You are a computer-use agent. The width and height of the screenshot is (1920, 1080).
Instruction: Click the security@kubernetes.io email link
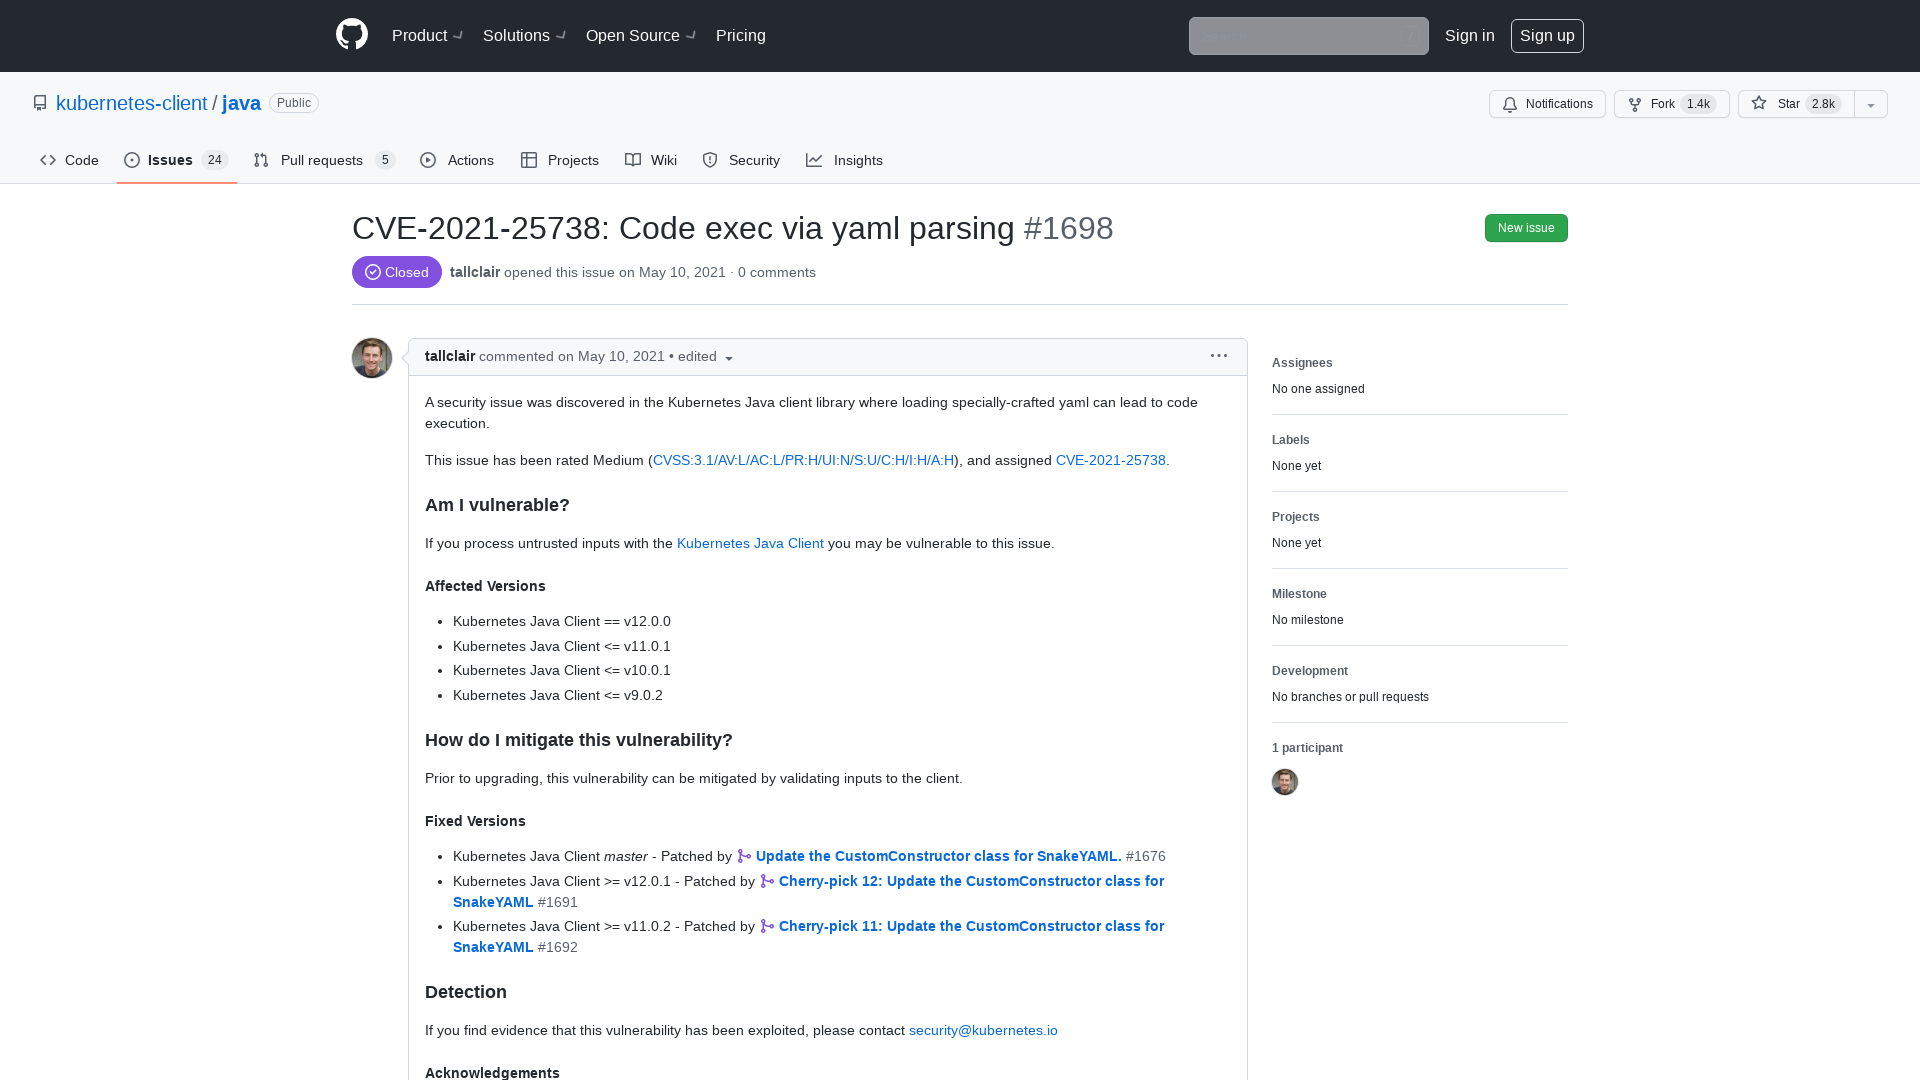(983, 1030)
